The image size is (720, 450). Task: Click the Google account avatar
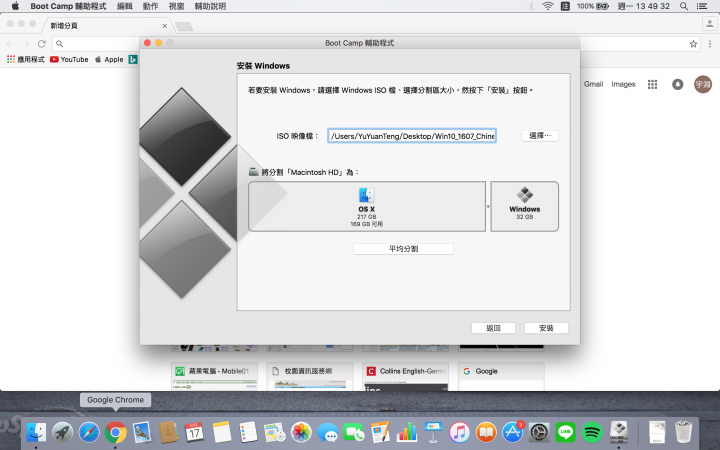[x=703, y=84]
